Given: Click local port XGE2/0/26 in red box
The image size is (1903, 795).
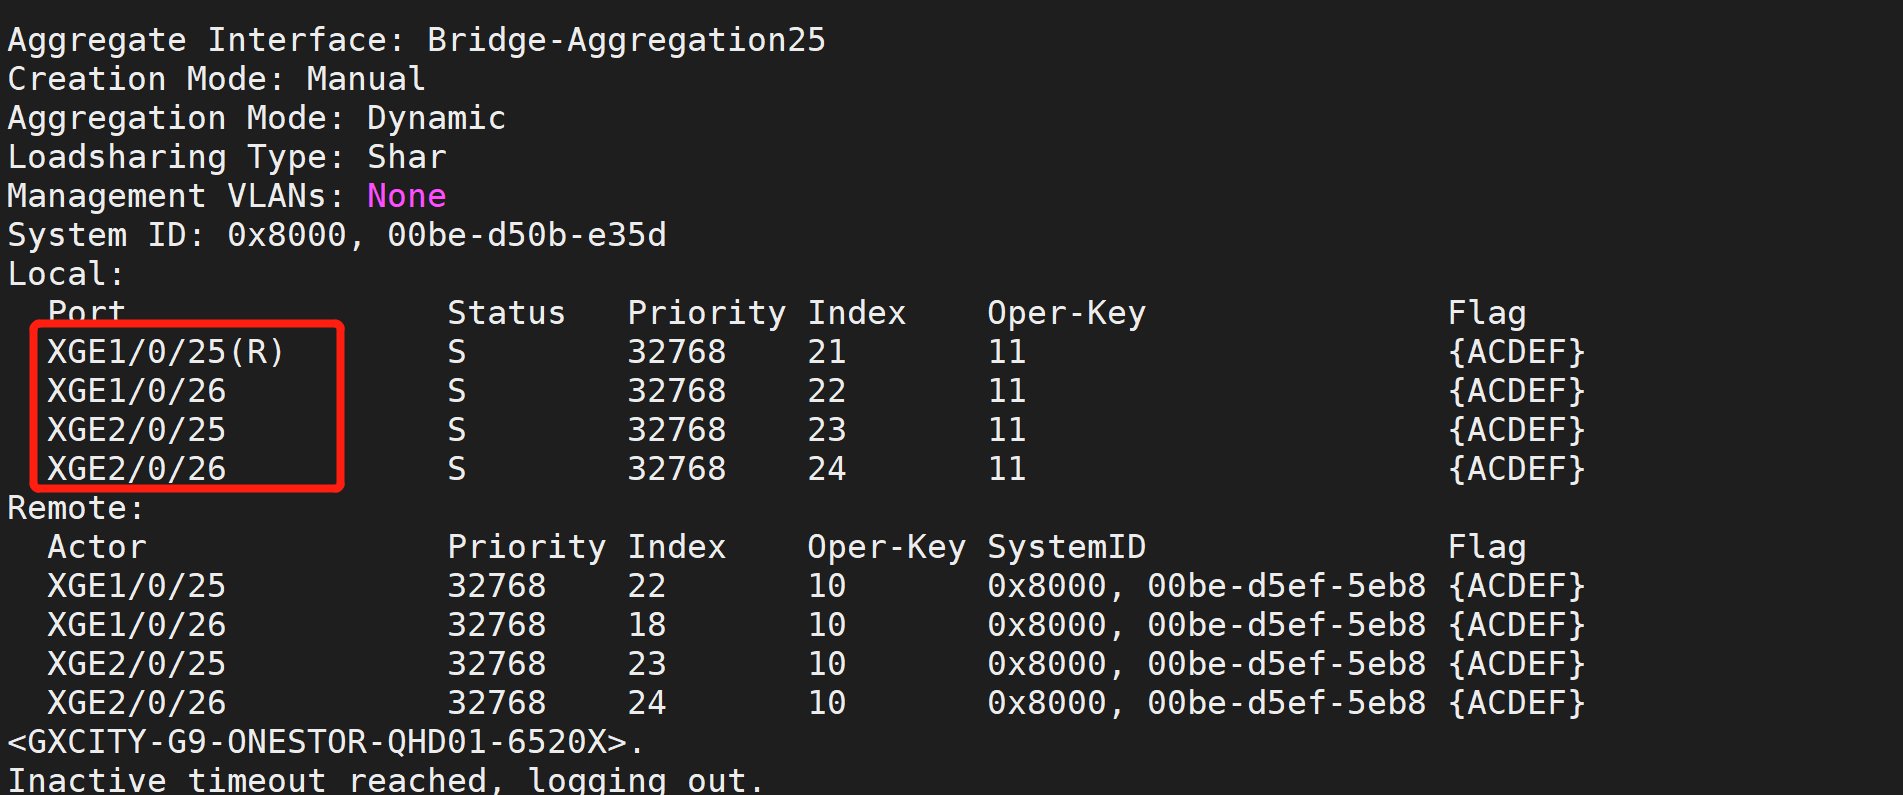Looking at the screenshot, I should click(137, 469).
